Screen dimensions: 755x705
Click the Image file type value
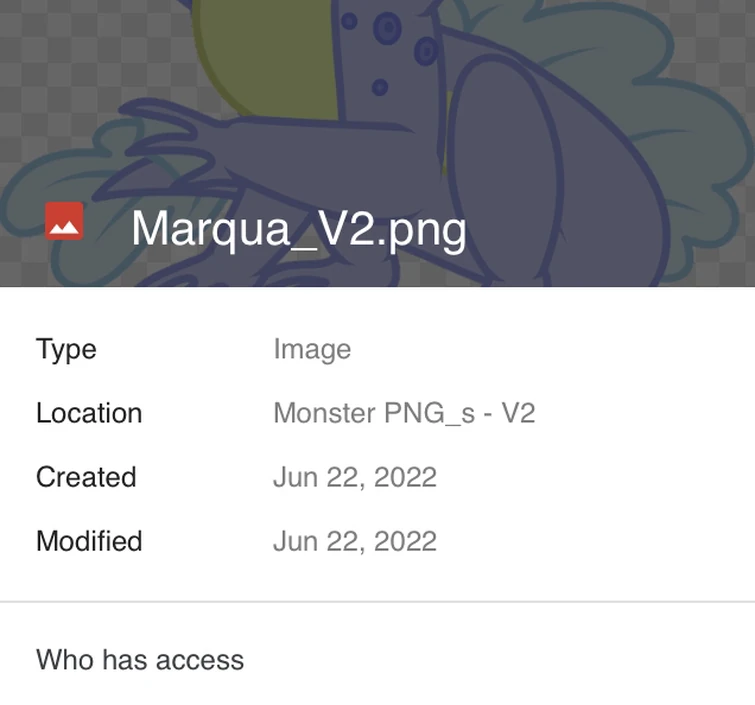coord(312,349)
